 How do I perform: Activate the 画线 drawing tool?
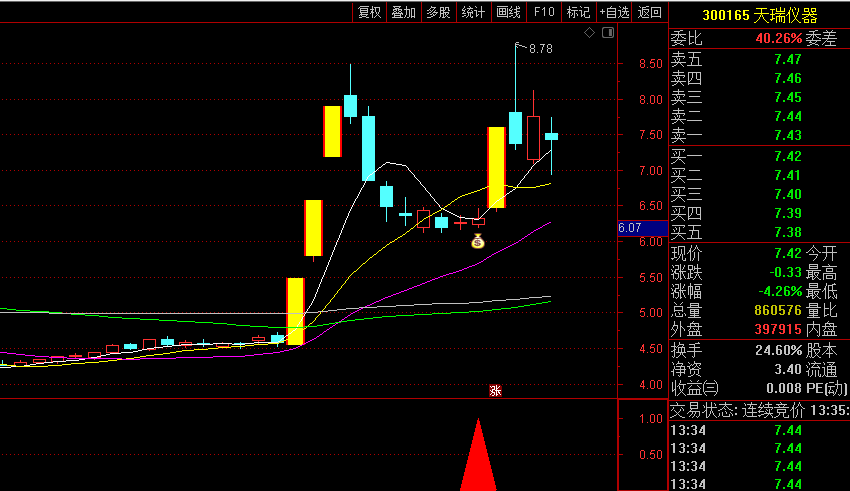point(508,12)
